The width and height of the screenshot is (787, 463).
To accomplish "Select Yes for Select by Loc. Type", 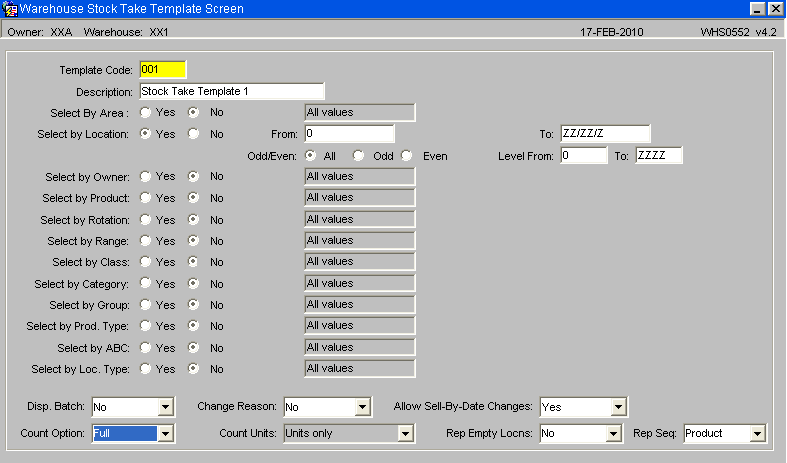I will click(146, 369).
